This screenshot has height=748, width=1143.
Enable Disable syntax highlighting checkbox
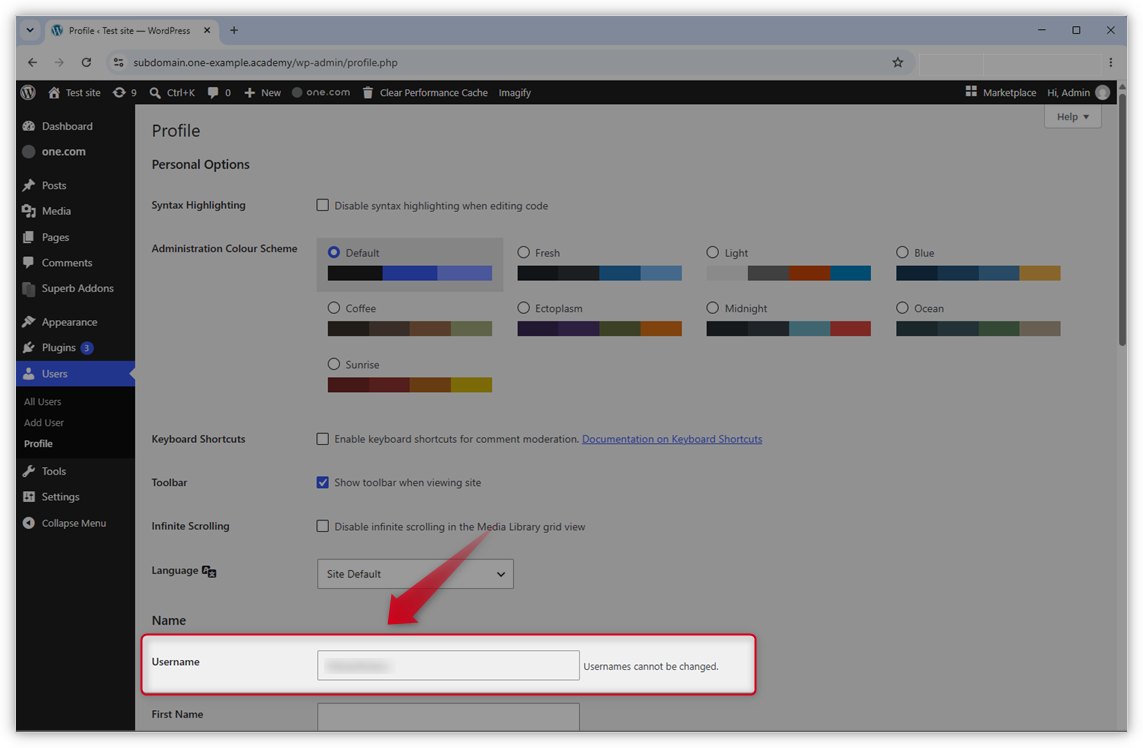point(322,205)
